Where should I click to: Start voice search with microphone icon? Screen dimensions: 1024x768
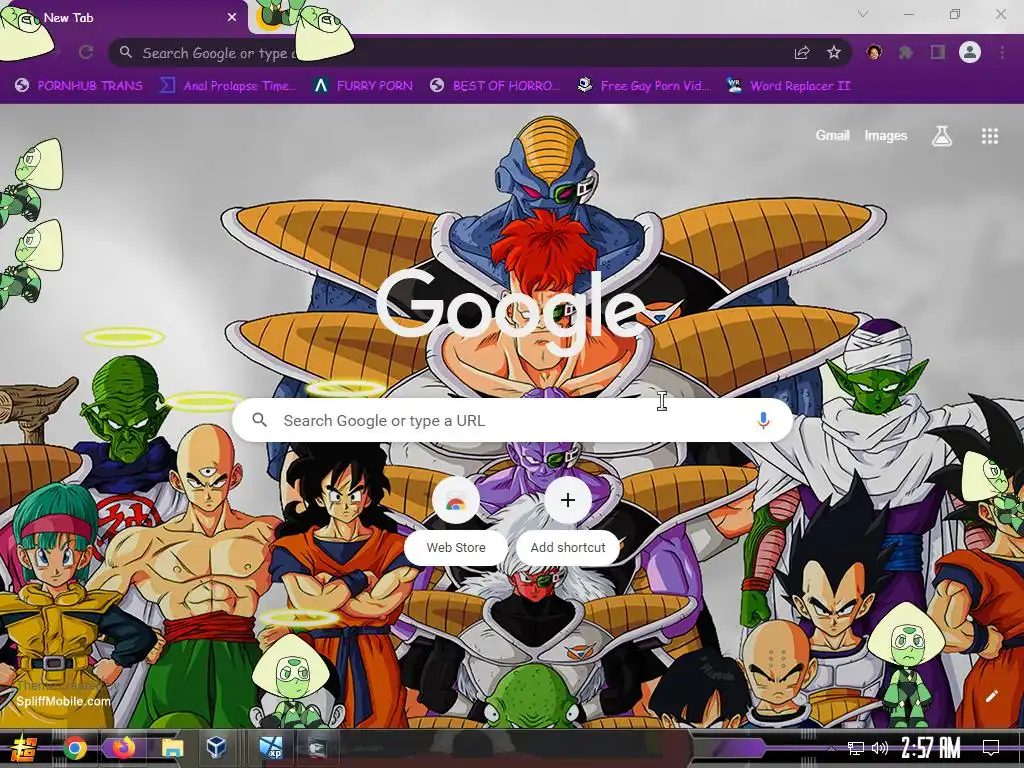(x=763, y=420)
